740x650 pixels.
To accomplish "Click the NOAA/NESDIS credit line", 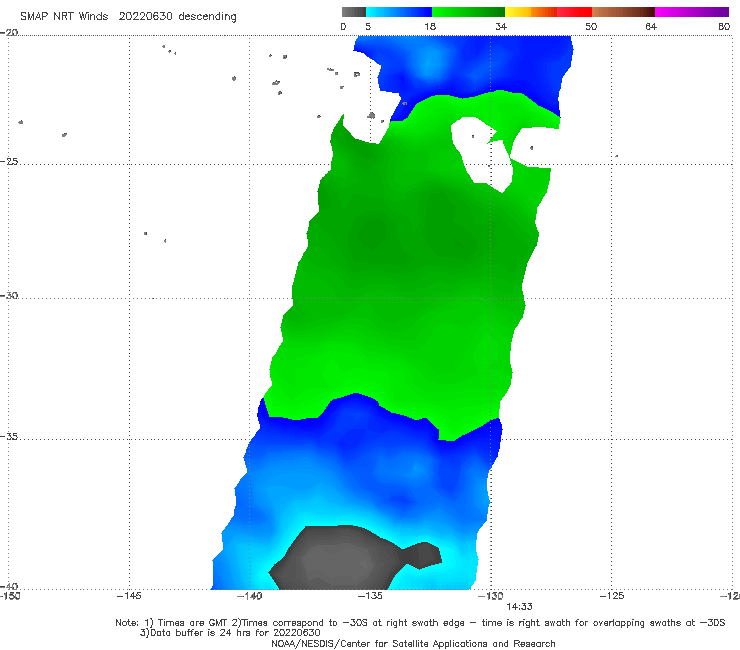I will 413,643.
